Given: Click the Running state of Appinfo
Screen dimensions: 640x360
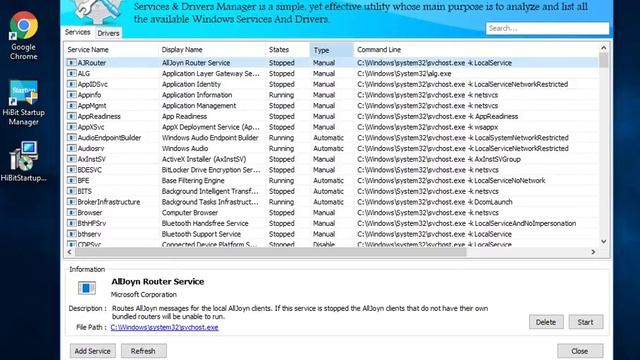Looking at the screenshot, I should (281, 95).
